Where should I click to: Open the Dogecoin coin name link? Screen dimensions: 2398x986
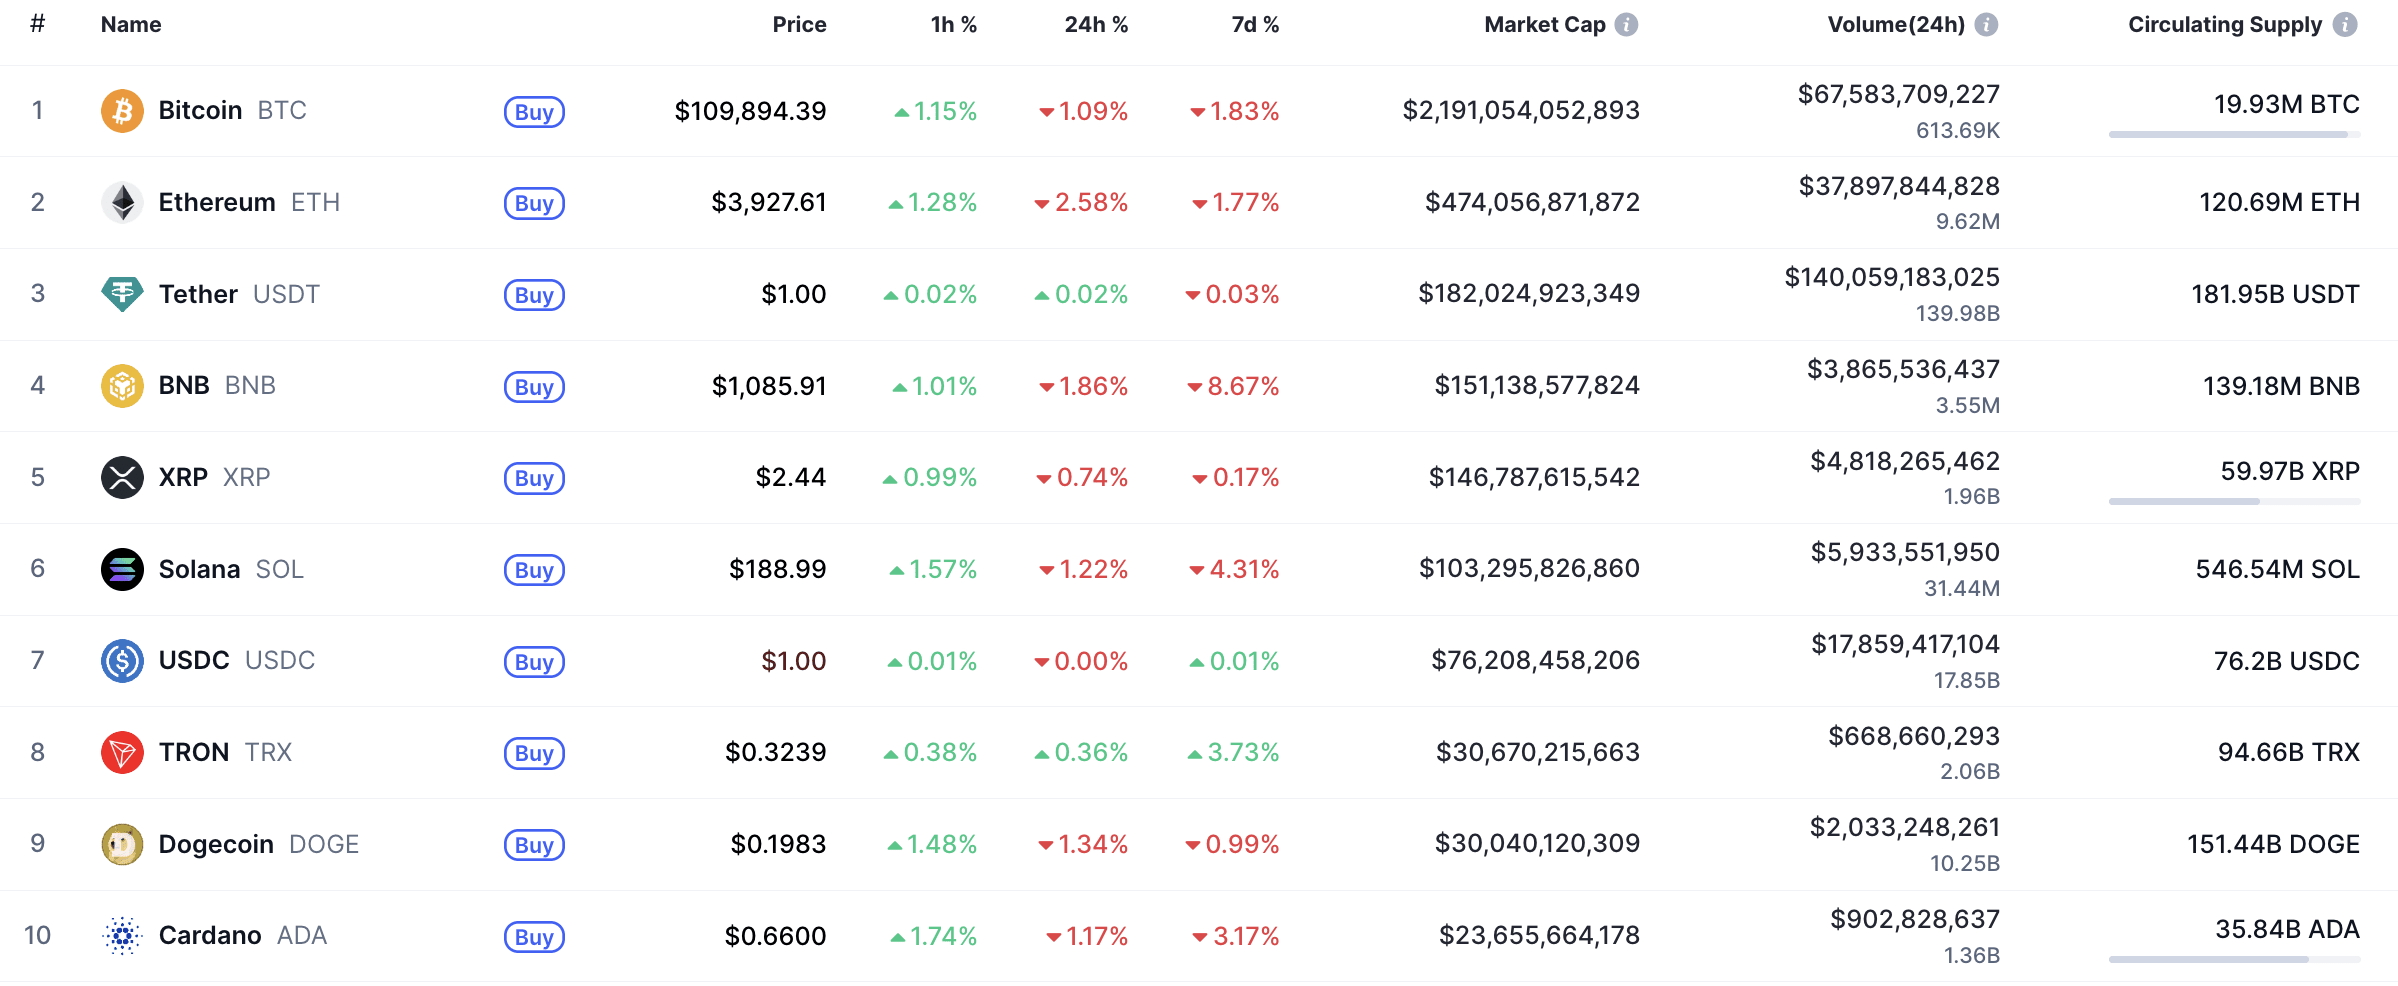click(216, 844)
